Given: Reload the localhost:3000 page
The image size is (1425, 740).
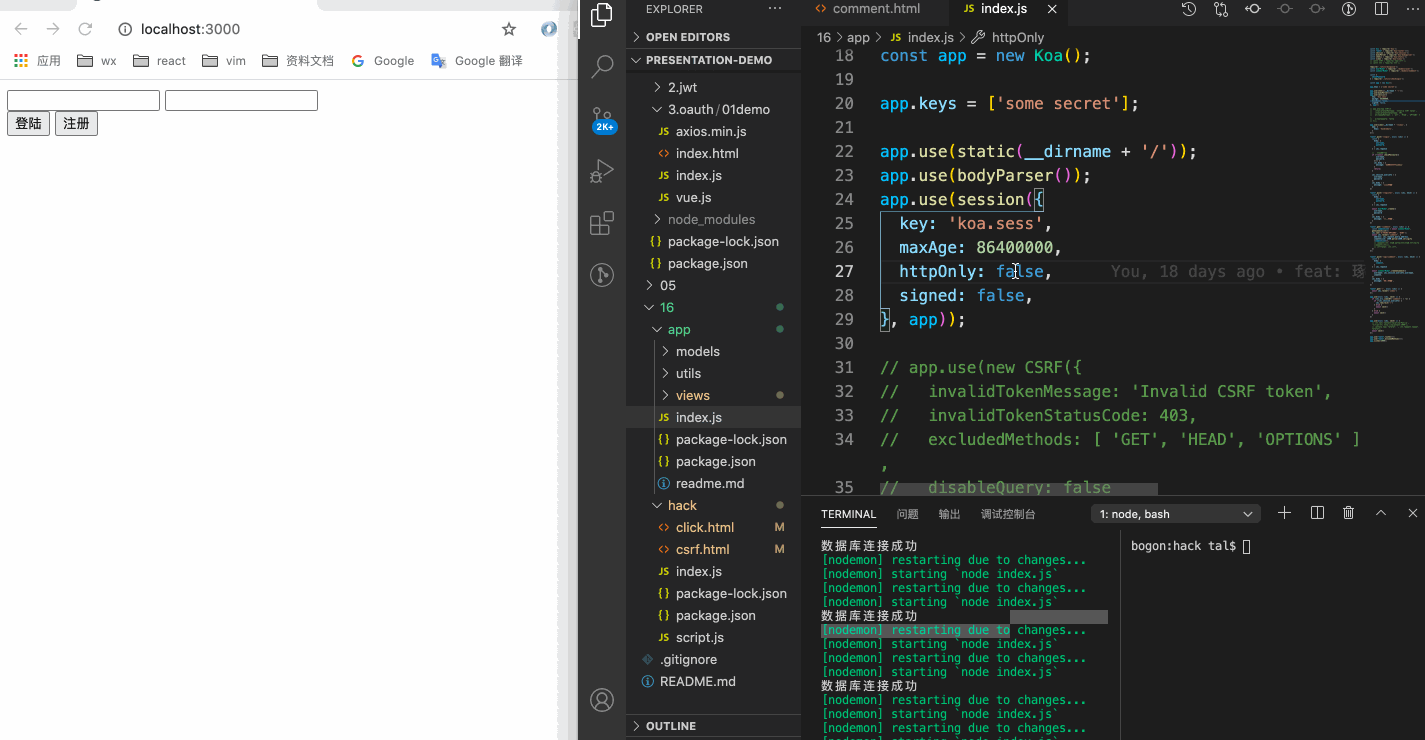Looking at the screenshot, I should click(x=85, y=29).
